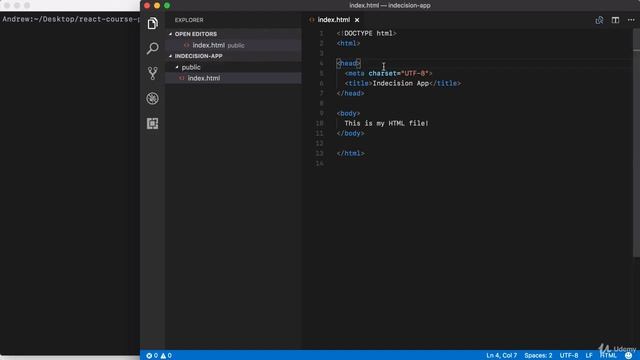Click the closing </head> tag line
The width and height of the screenshot is (640, 360).
pos(351,93)
